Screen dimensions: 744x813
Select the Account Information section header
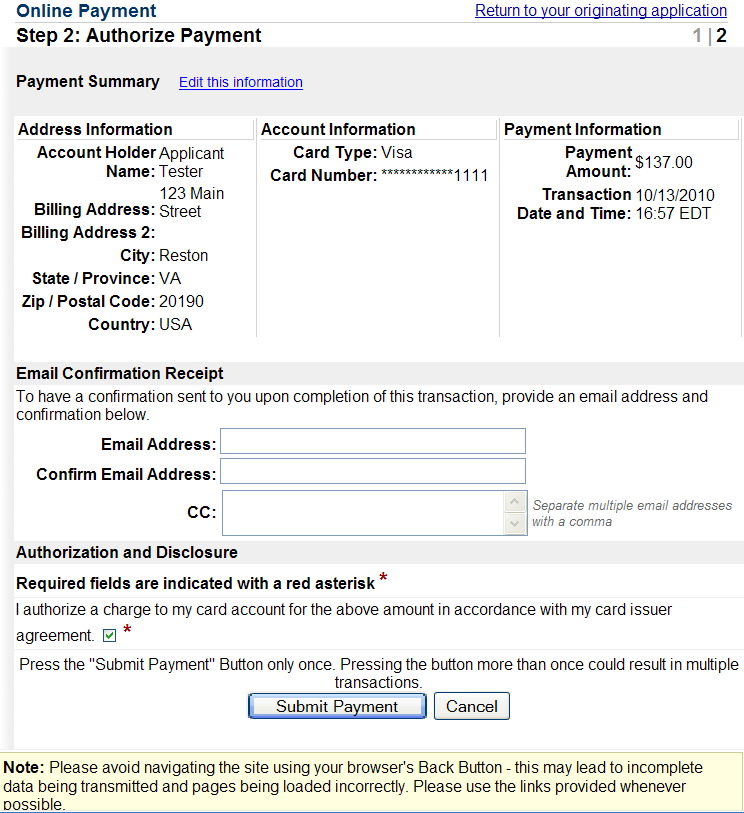click(338, 129)
